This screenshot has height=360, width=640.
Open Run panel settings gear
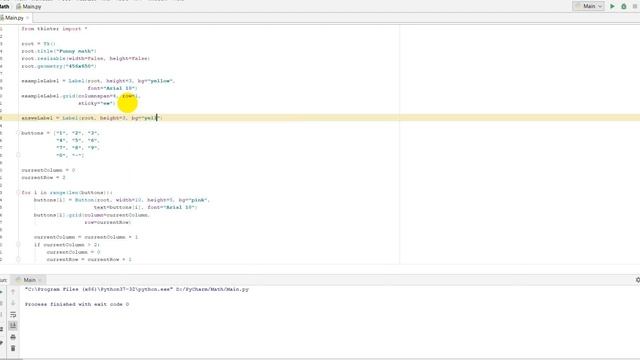pos(638,280)
